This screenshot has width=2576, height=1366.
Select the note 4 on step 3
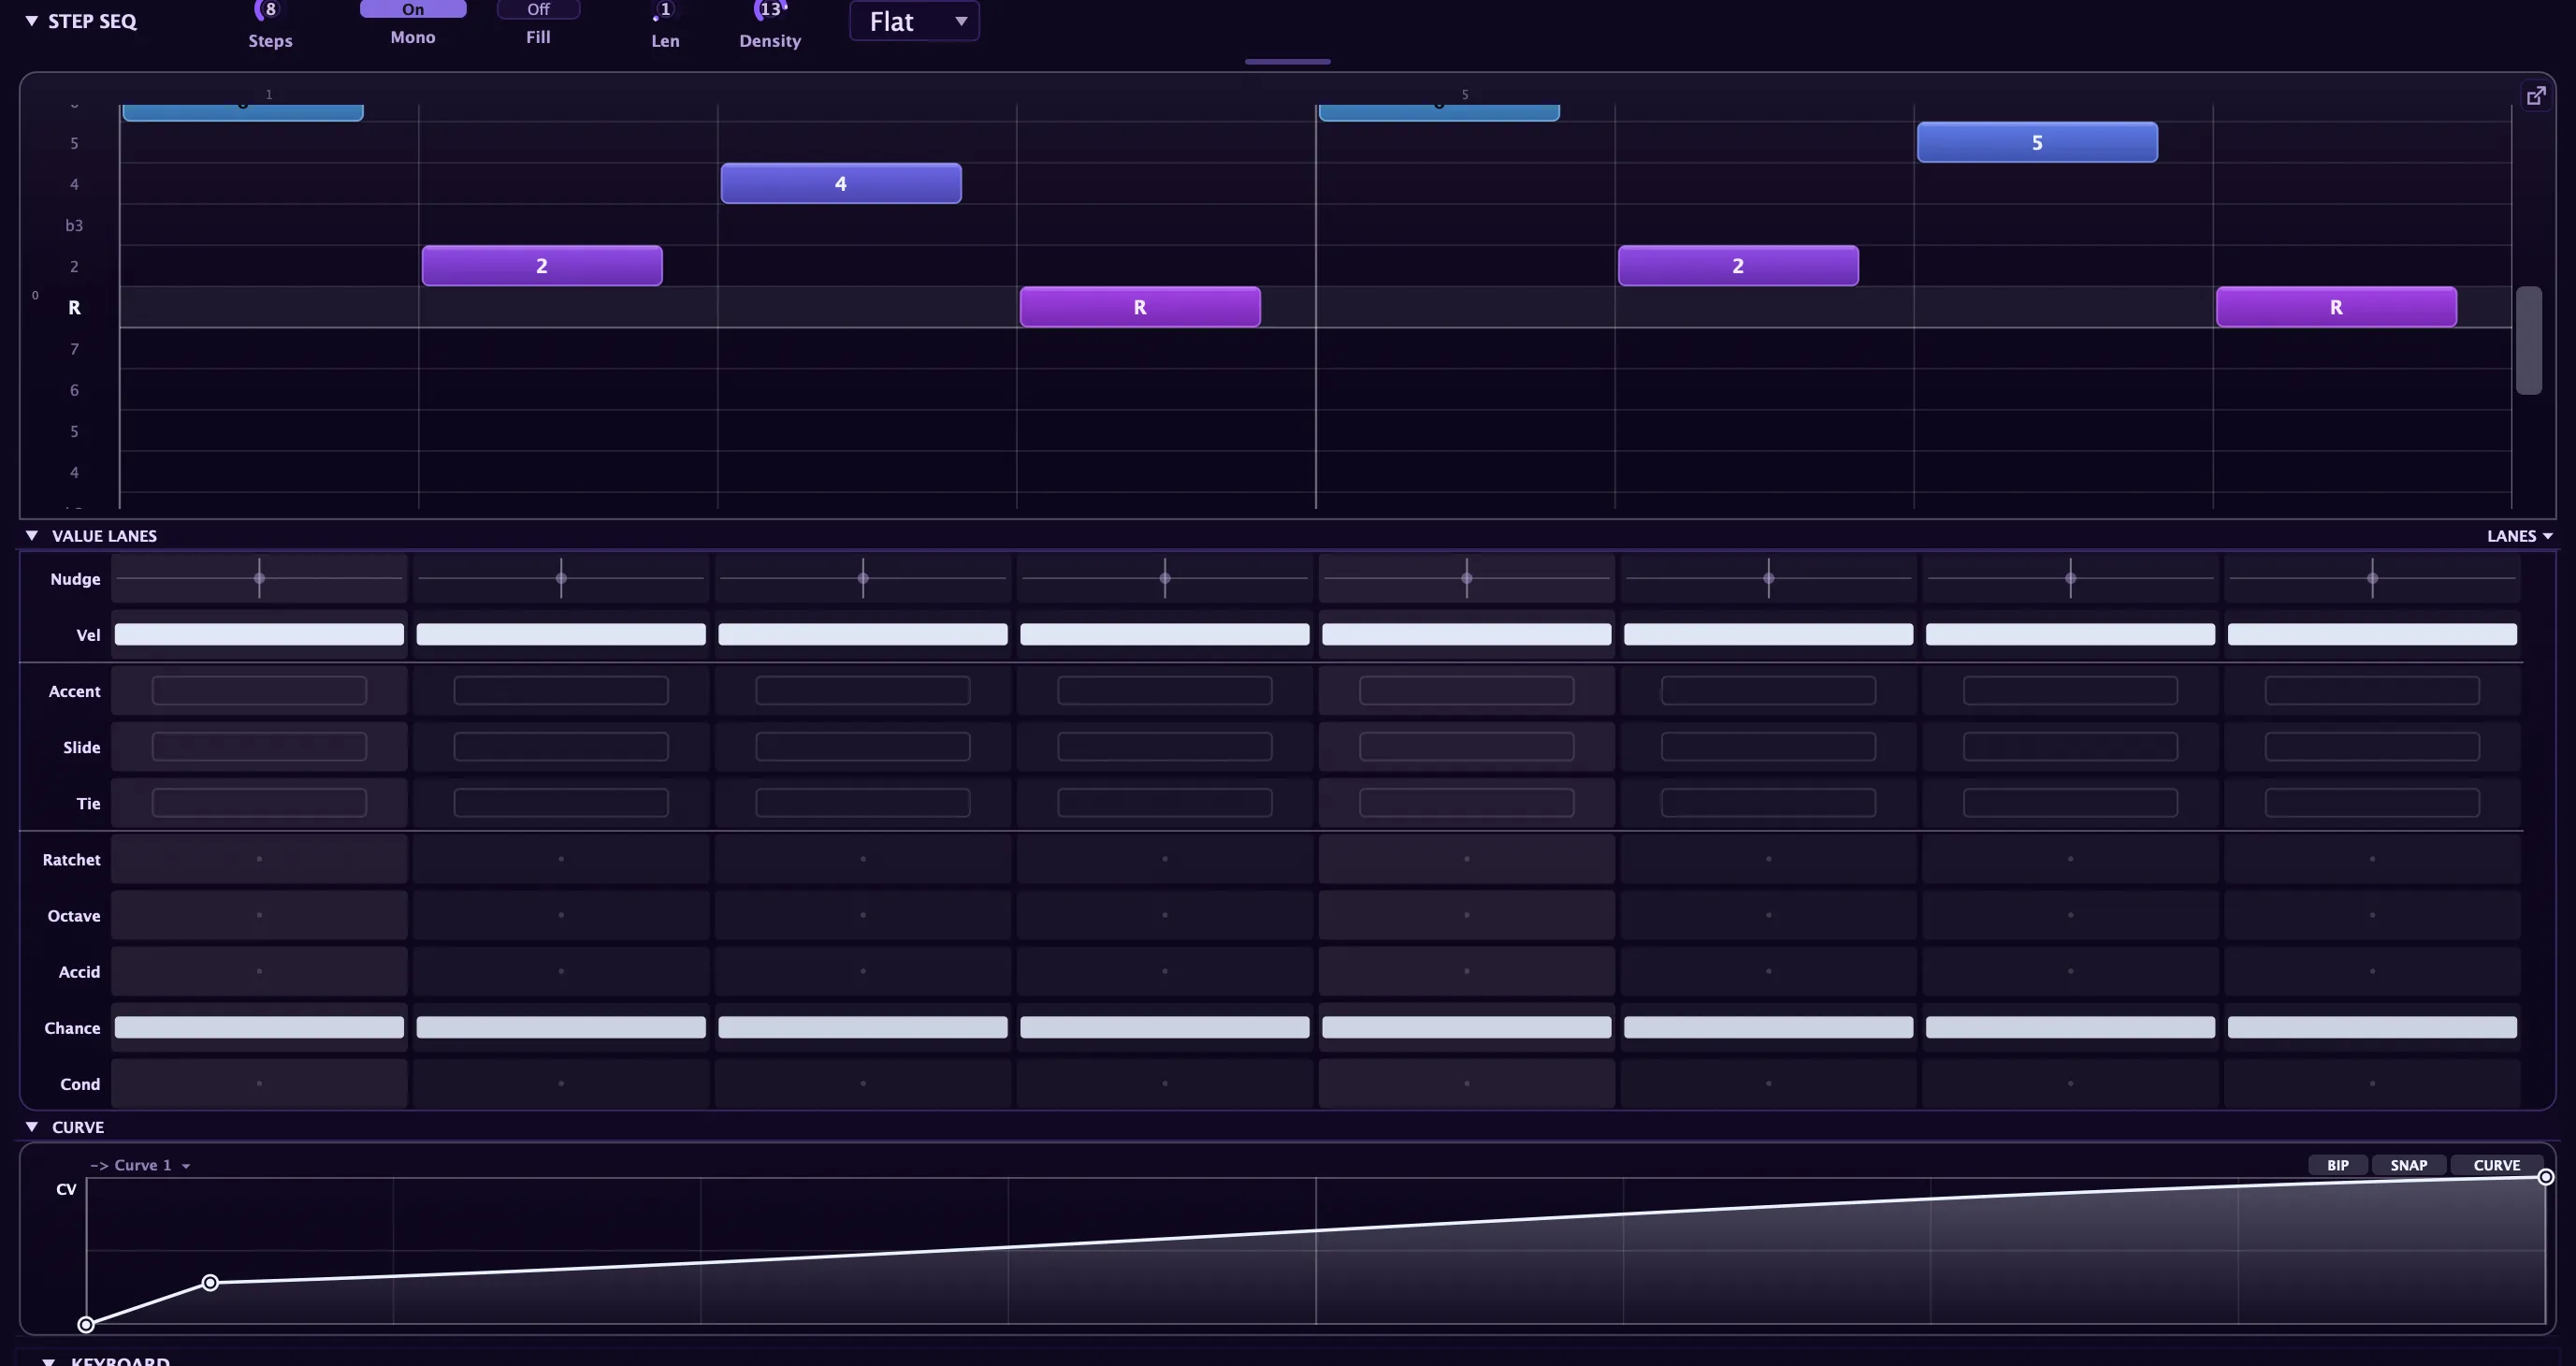(841, 184)
